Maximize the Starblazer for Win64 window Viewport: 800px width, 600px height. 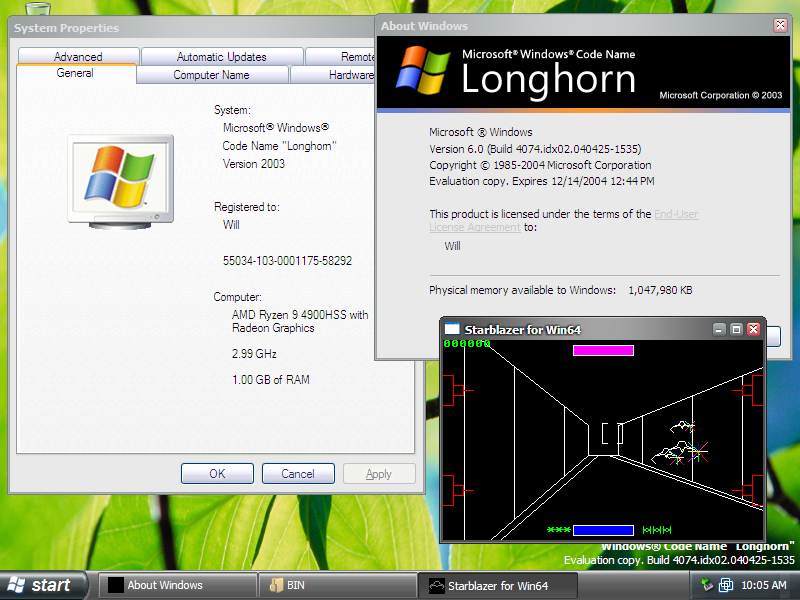tap(736, 329)
